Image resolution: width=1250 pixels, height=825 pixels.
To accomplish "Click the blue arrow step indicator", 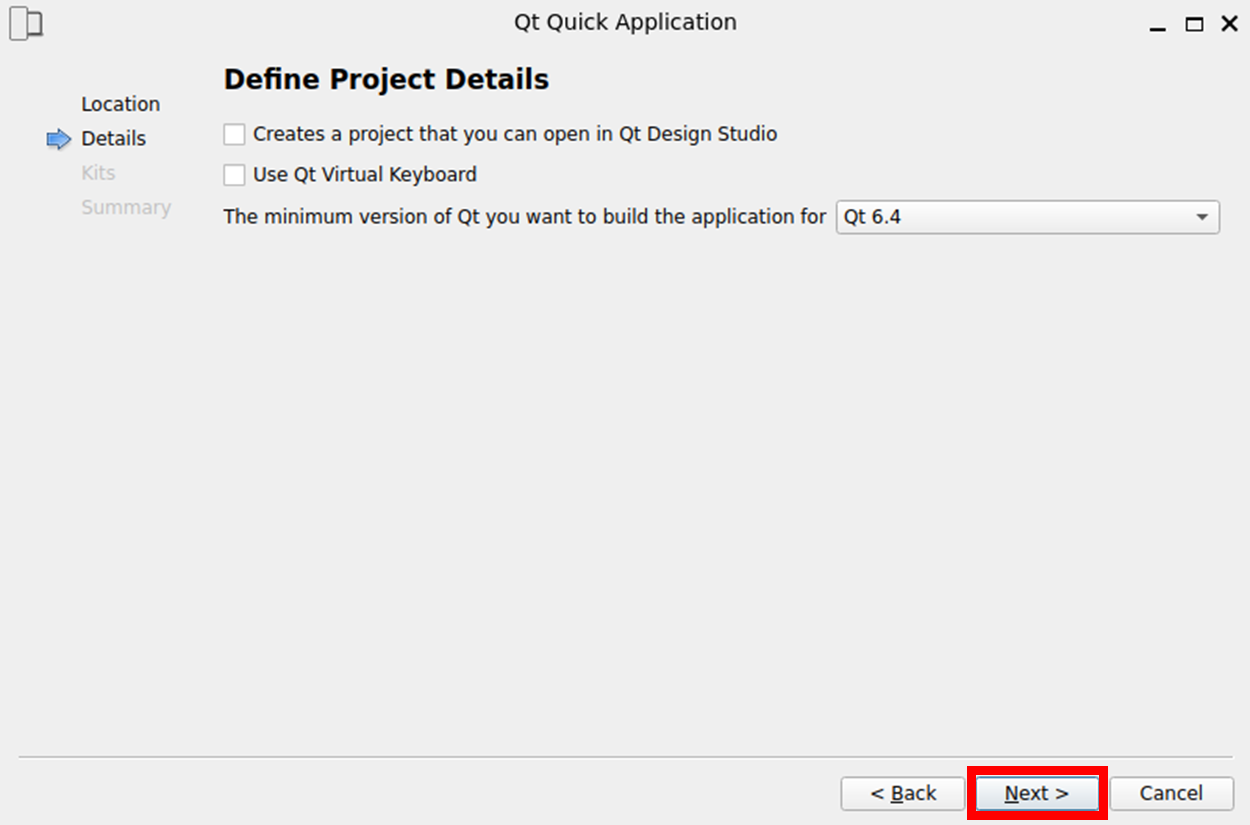I will point(59,140).
